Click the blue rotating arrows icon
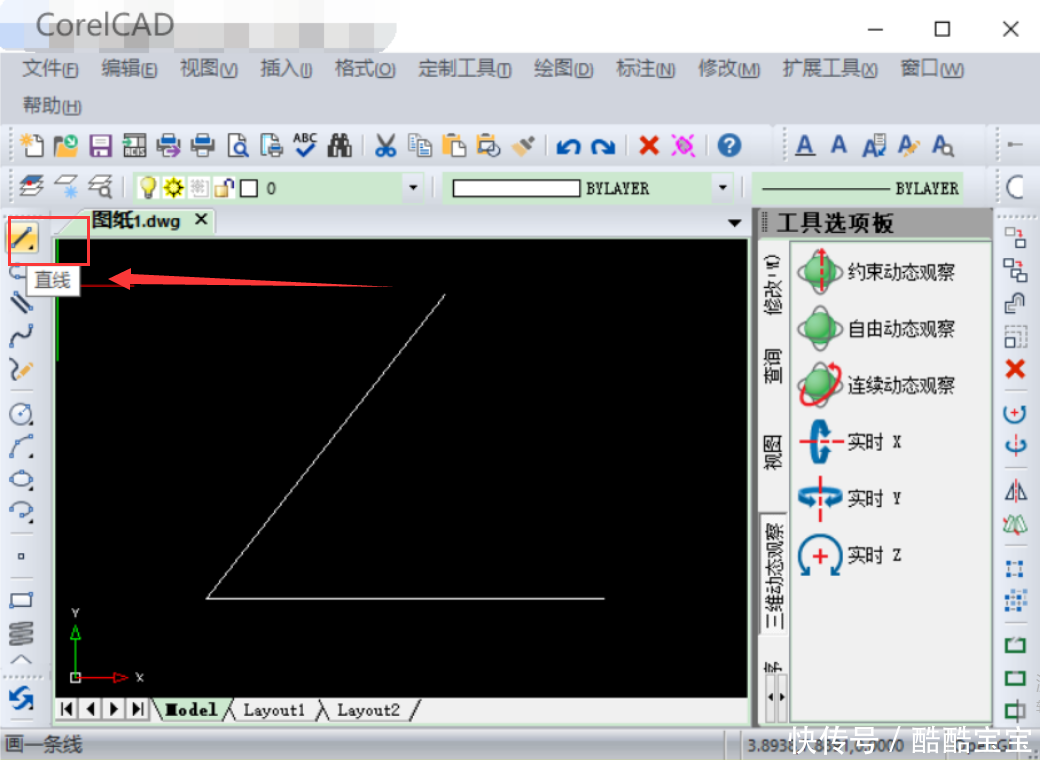Image resolution: width=1040 pixels, height=760 pixels. [x=21, y=698]
